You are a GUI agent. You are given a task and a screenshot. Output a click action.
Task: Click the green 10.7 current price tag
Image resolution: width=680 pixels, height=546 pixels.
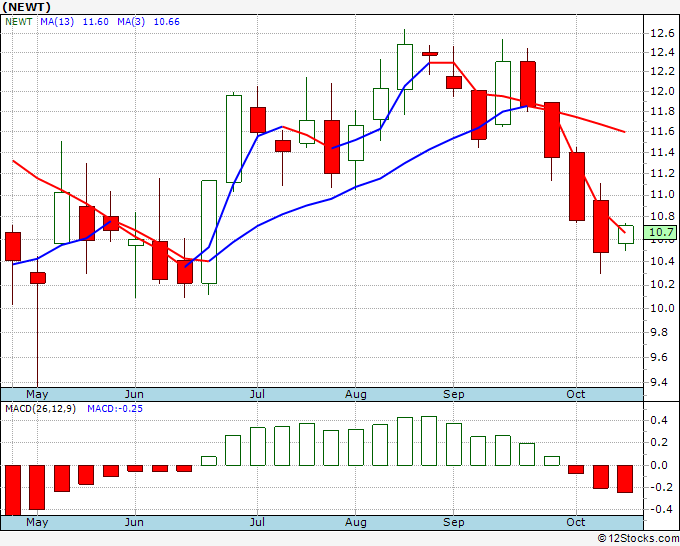pyautogui.click(x=660, y=232)
